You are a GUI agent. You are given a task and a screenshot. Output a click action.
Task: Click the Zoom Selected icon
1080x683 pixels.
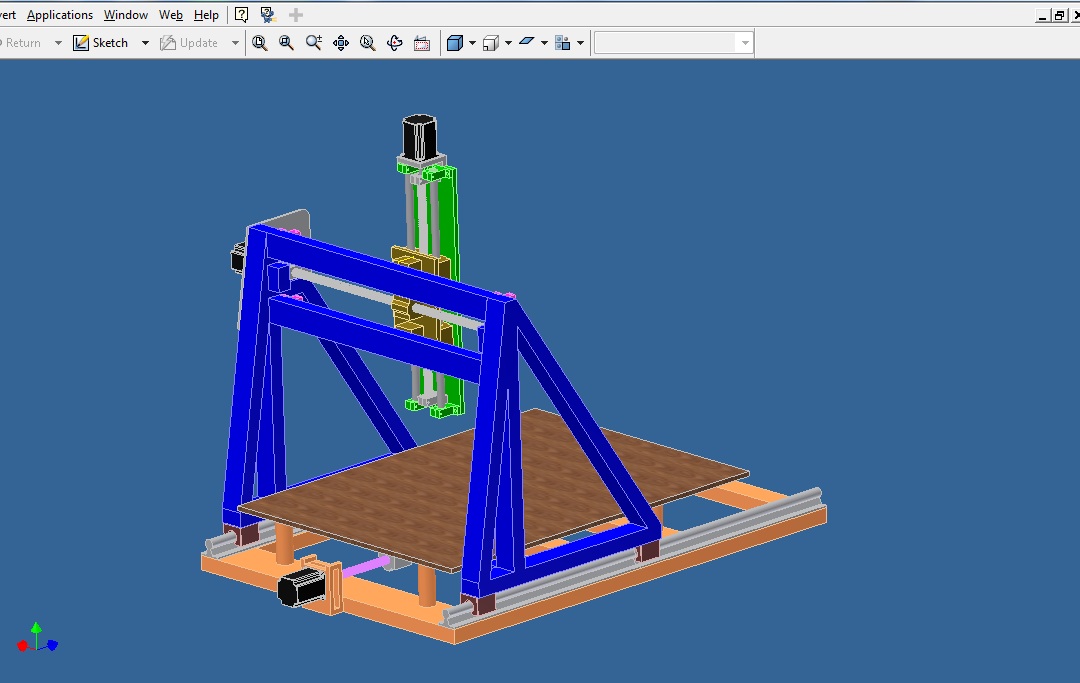click(368, 43)
